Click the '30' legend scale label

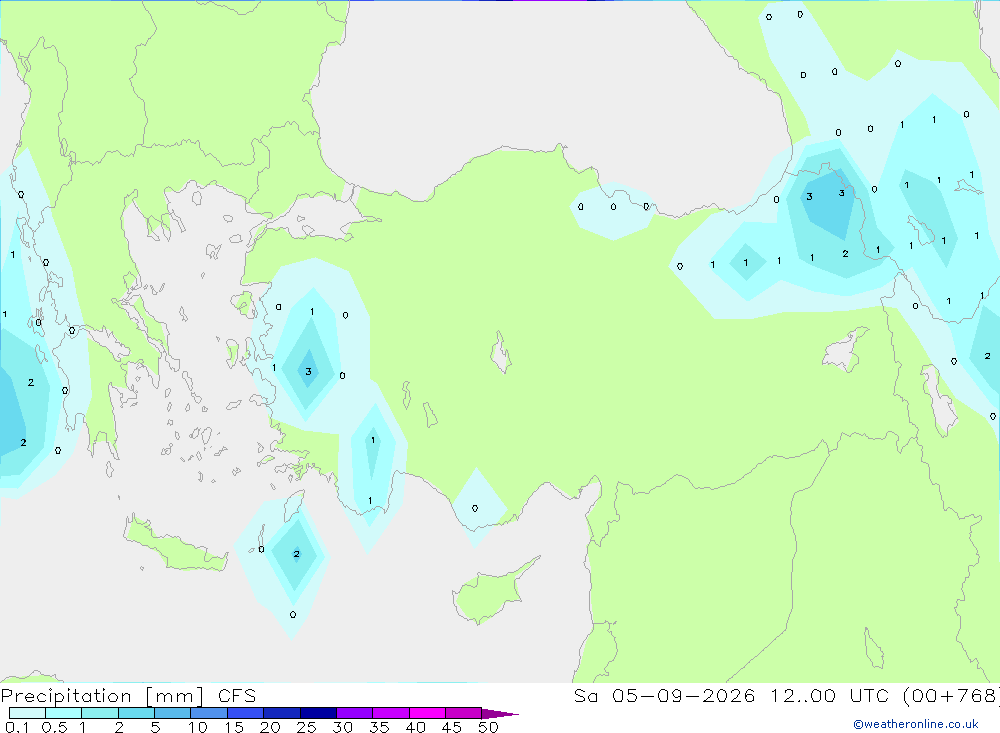343,727
